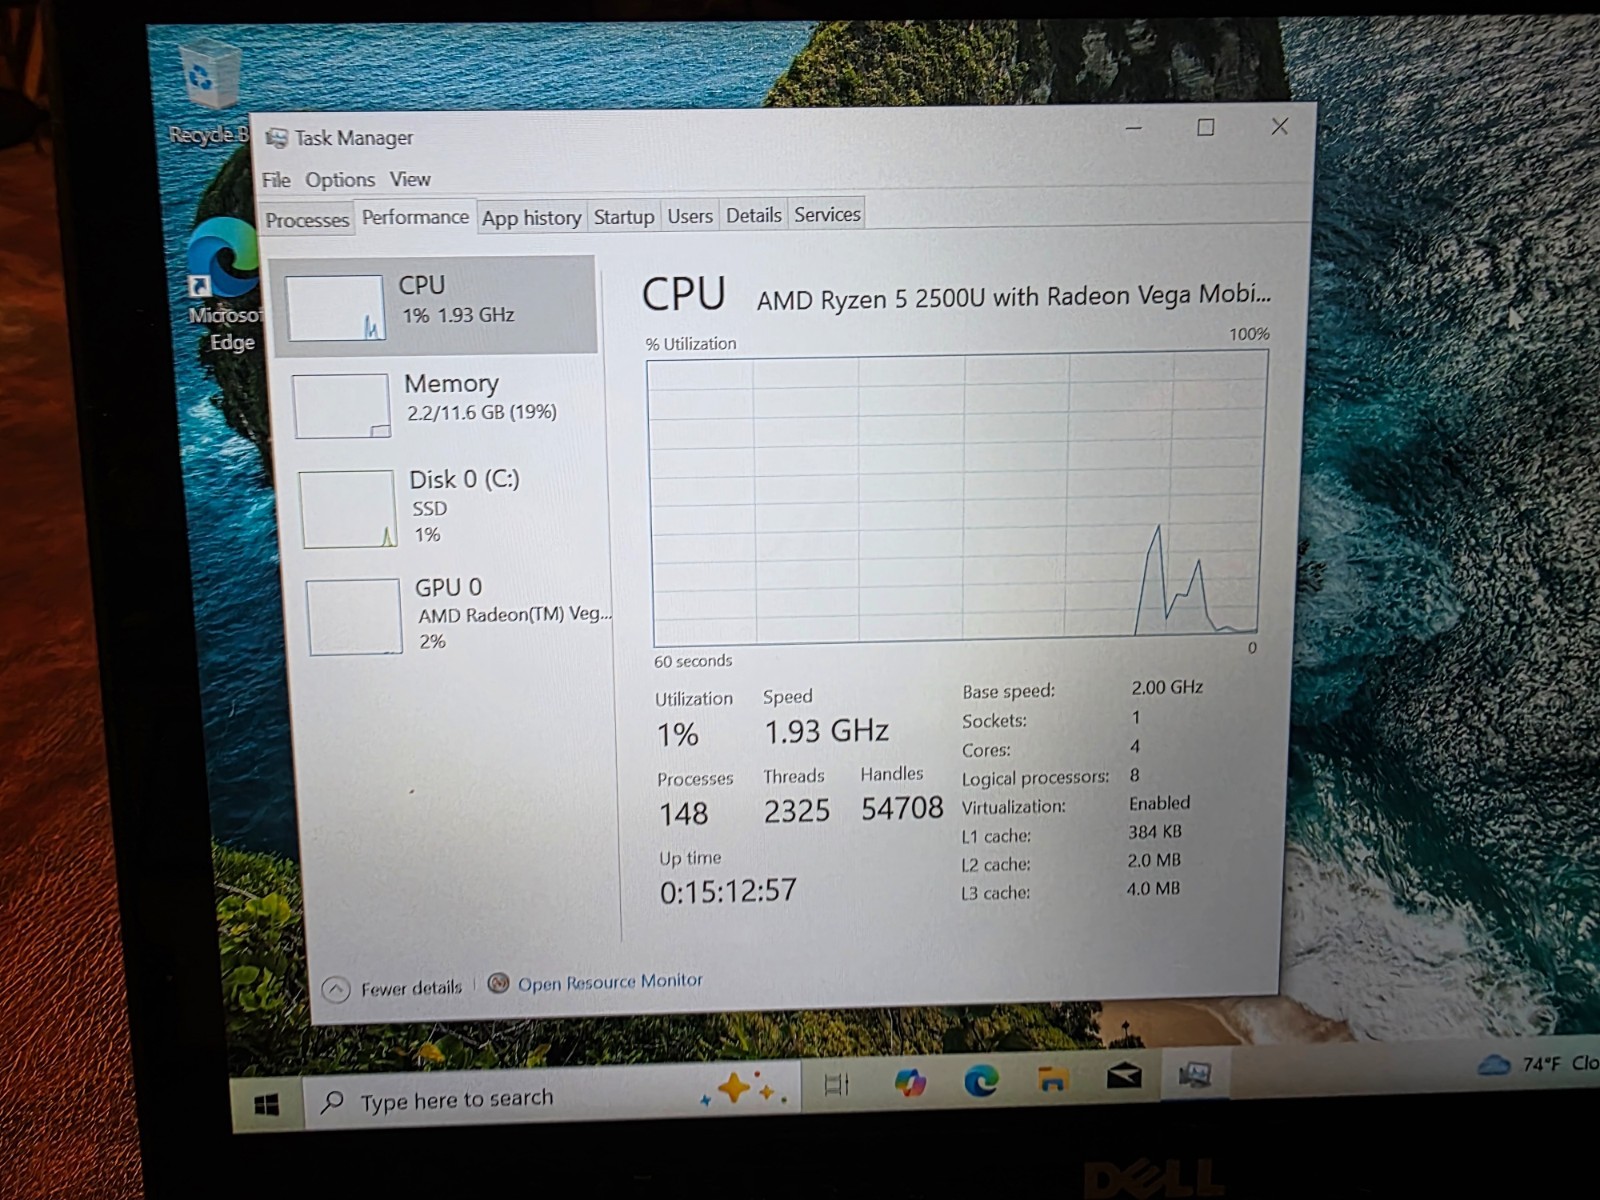Open the Services tab
Image resolution: width=1600 pixels, height=1200 pixels.
tap(827, 214)
